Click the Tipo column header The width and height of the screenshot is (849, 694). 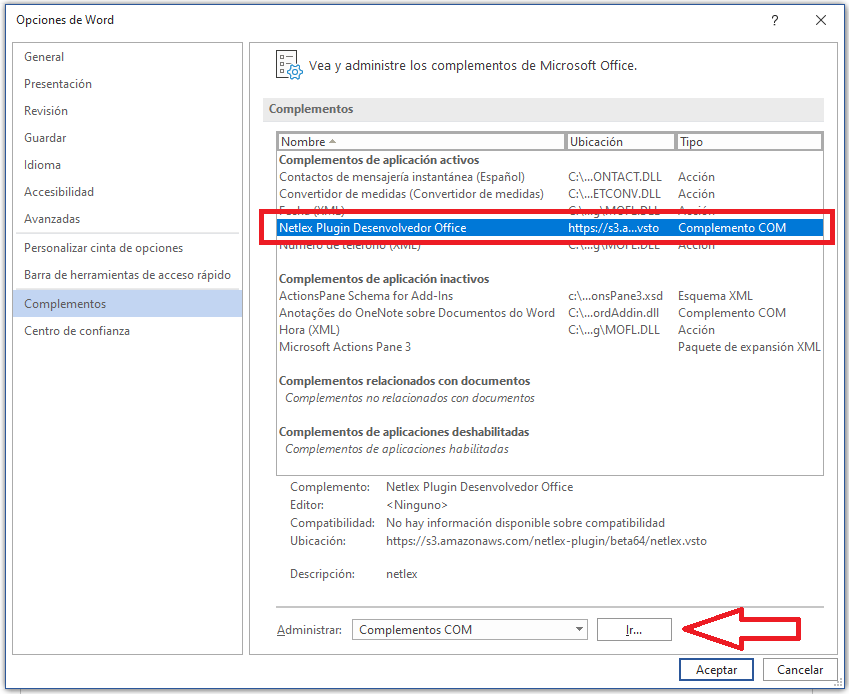pyautogui.click(x=749, y=142)
